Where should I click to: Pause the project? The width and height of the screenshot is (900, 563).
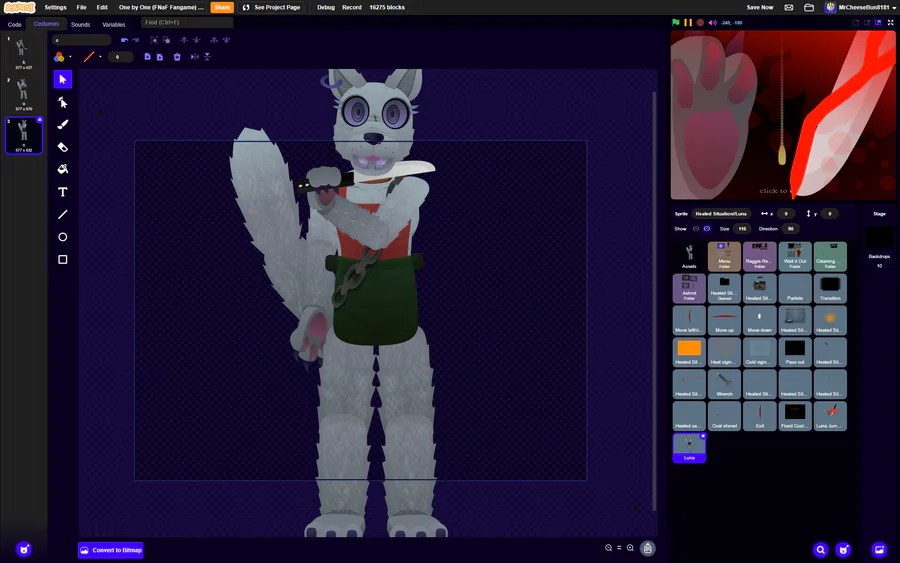tap(688, 22)
